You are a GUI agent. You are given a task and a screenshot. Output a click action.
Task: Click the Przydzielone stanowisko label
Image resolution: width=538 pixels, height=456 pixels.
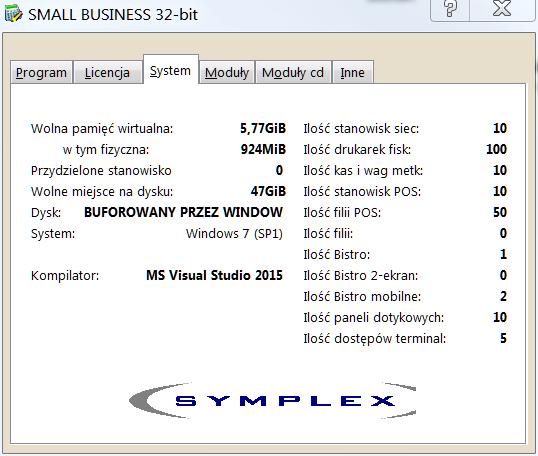(x=101, y=171)
